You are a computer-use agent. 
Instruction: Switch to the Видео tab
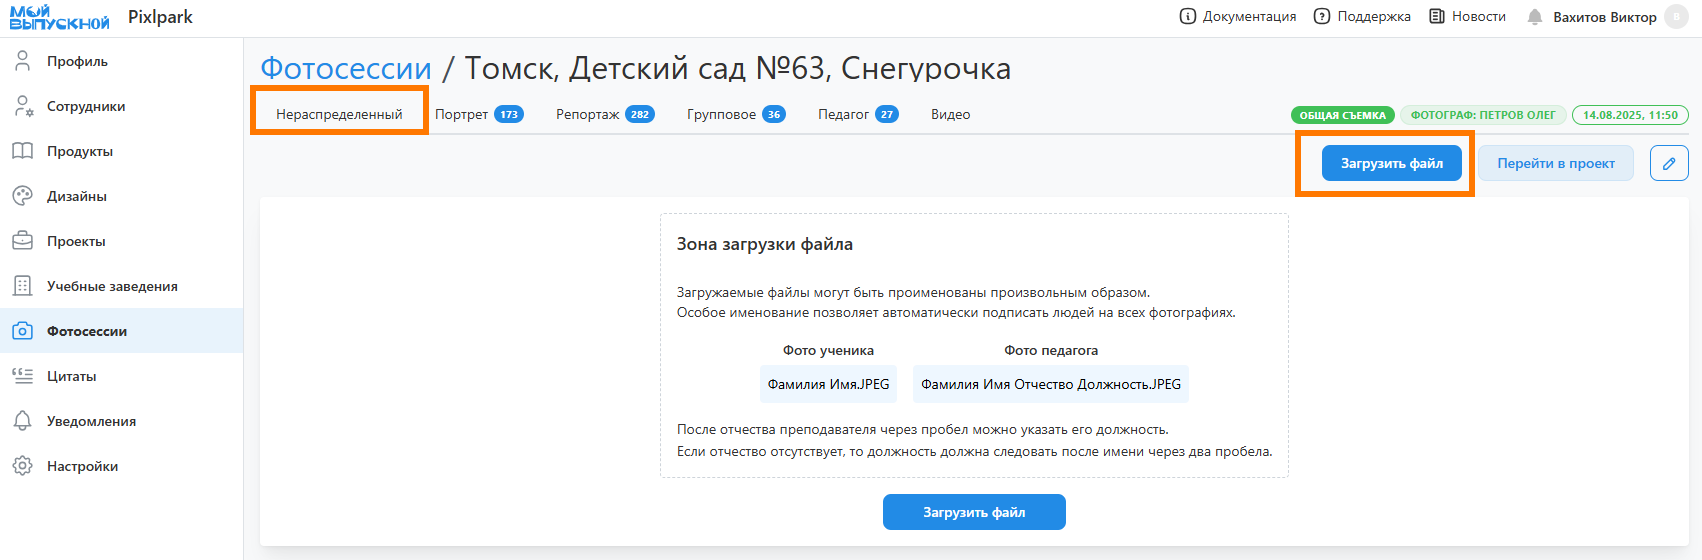950,114
